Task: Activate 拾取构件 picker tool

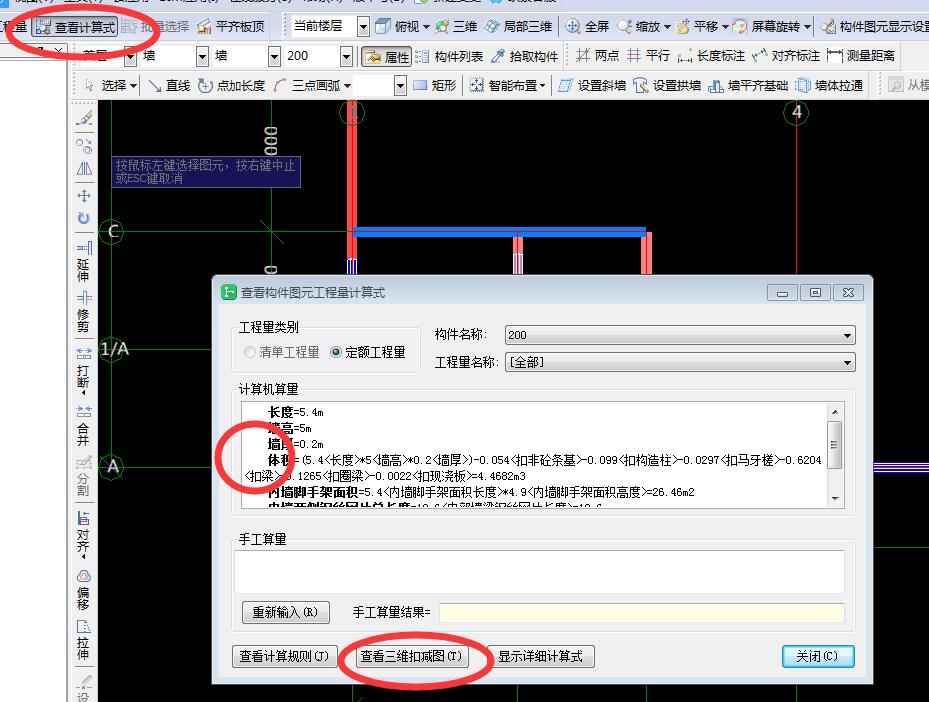Action: point(525,56)
